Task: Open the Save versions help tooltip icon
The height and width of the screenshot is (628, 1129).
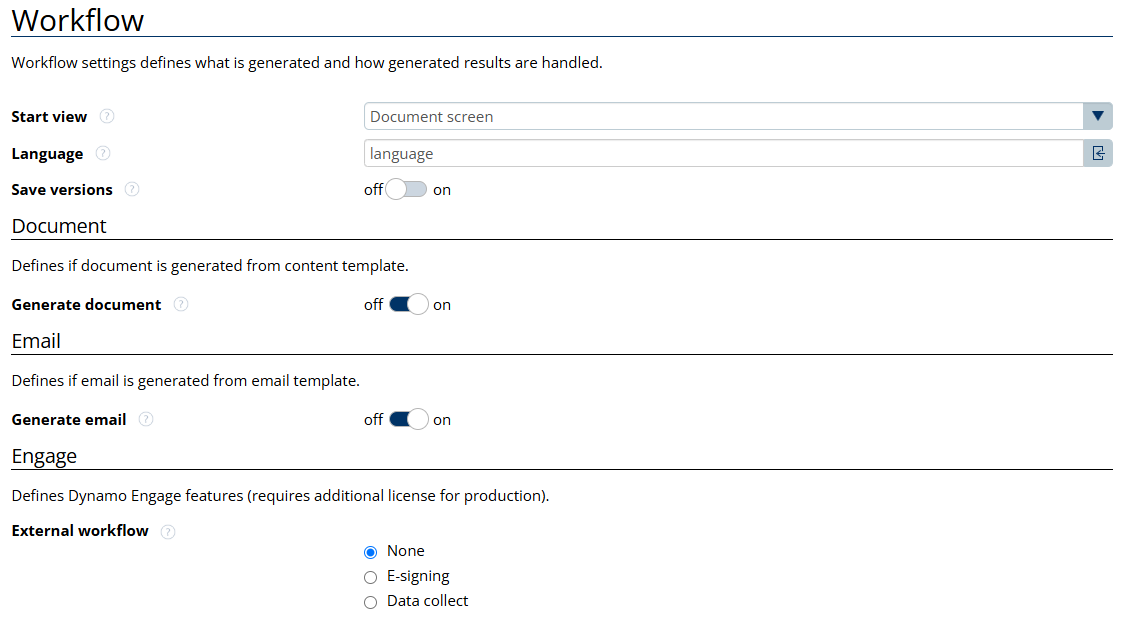Action: (132, 189)
